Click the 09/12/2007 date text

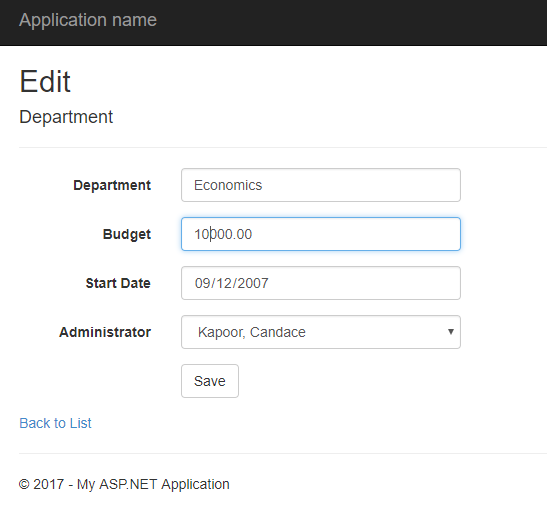coord(232,283)
